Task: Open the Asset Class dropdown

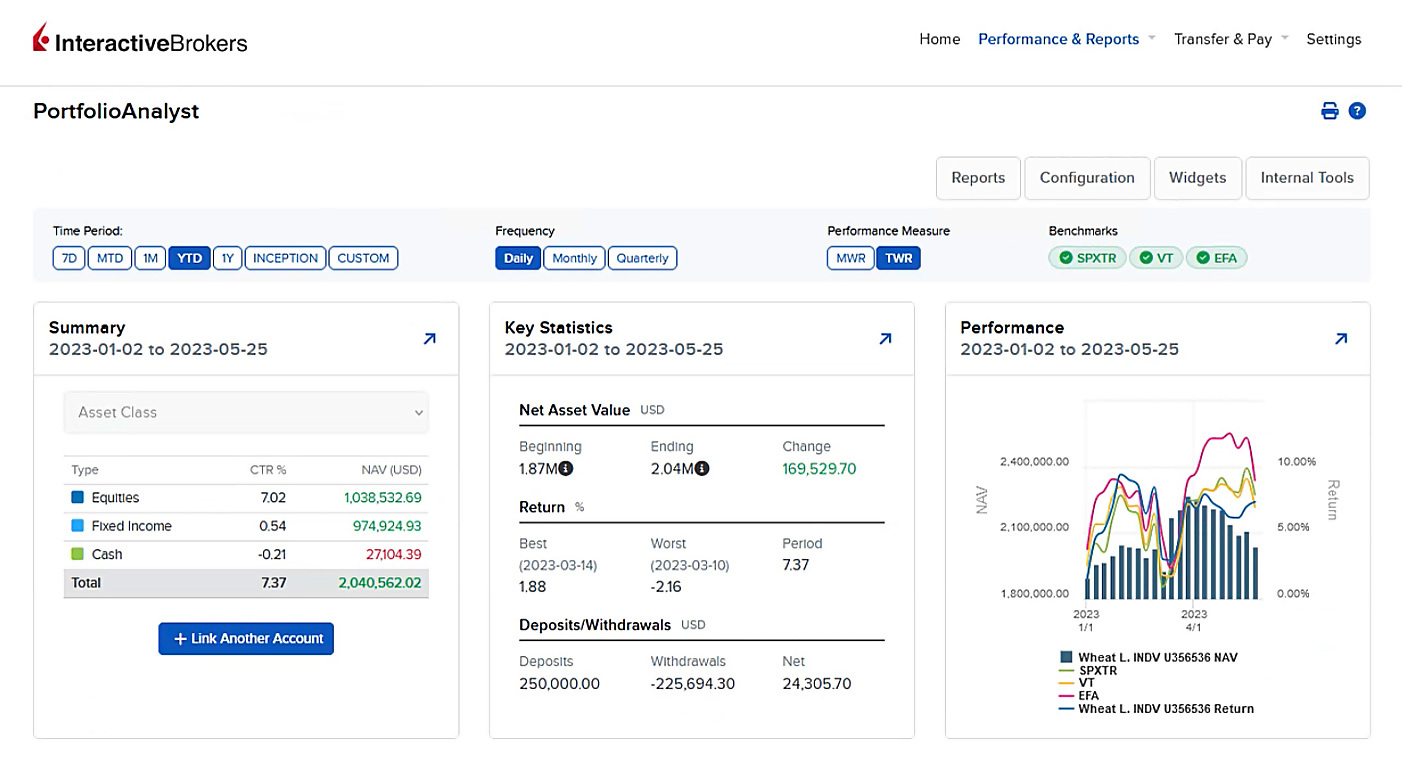Action: tap(246, 412)
